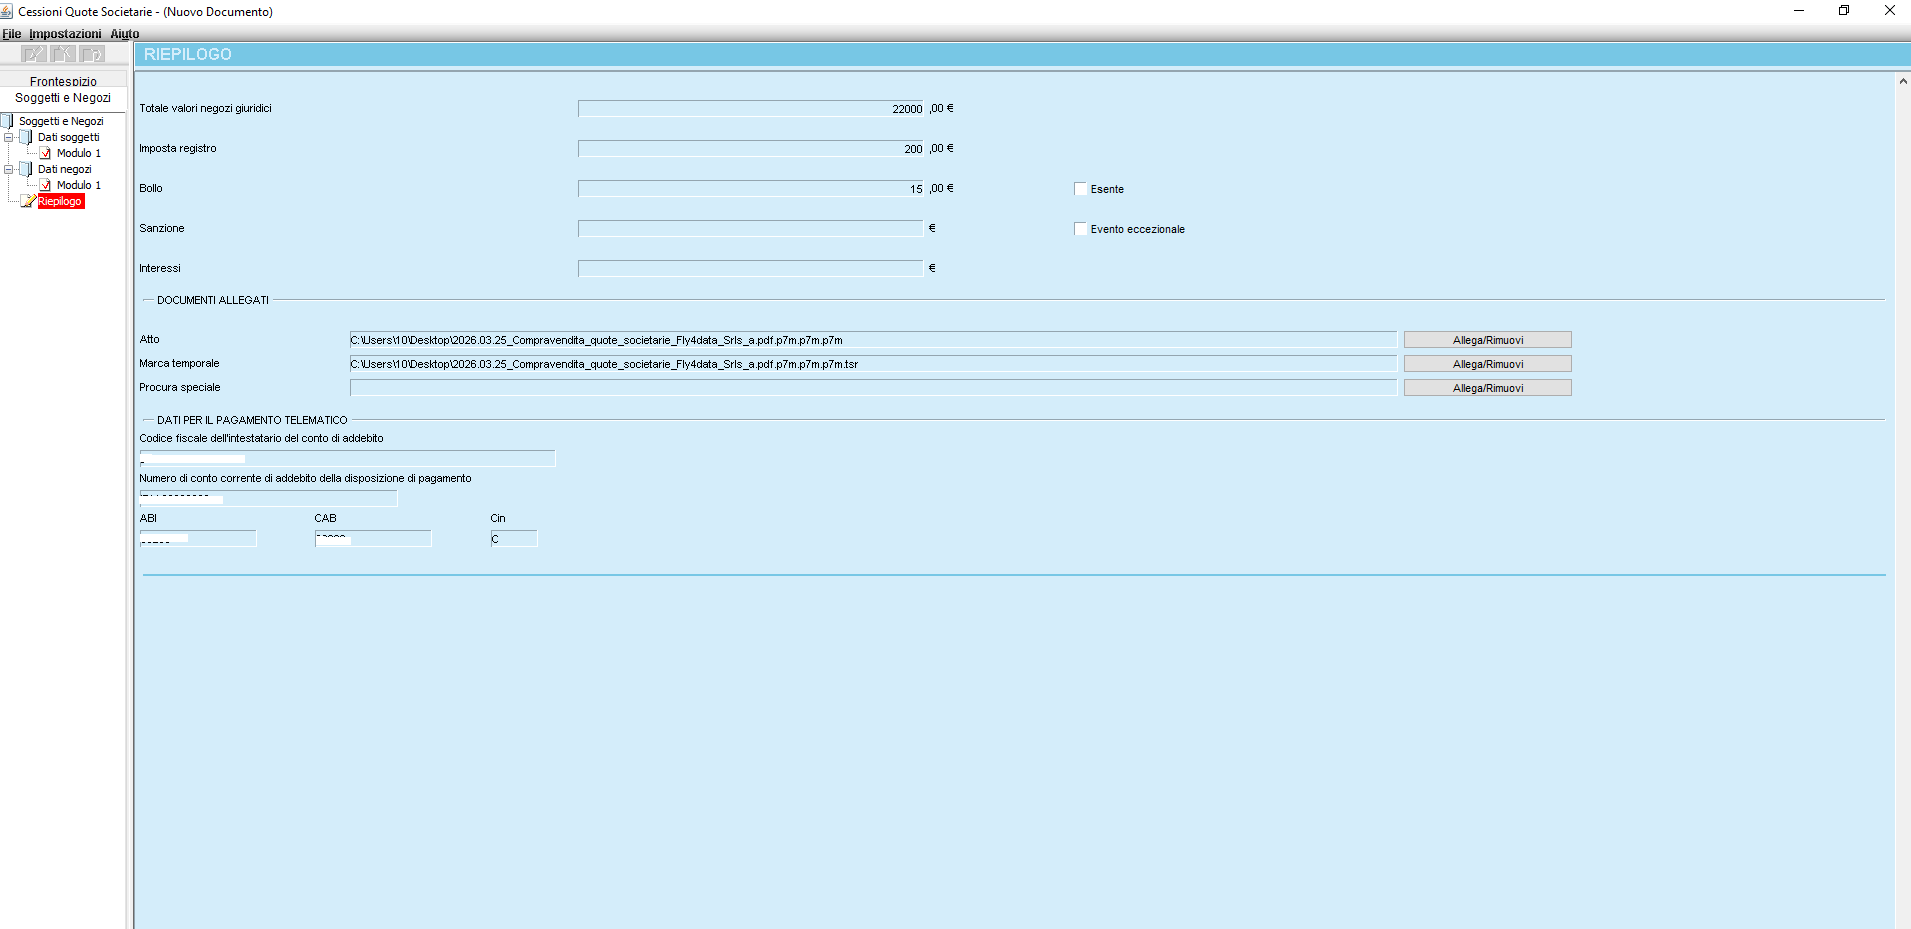Viewport: 1911px width, 929px height.
Task: Open the Impostazioni menu
Action: coord(65,34)
